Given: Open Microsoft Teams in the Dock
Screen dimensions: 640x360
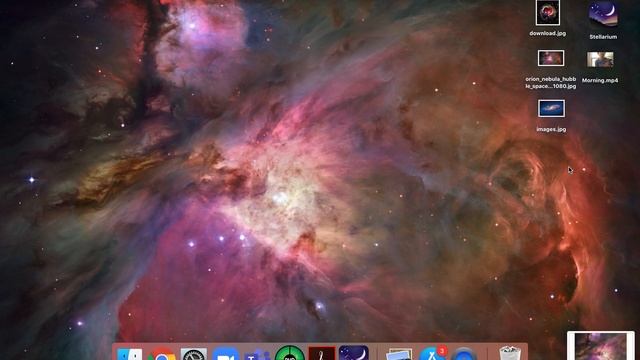Looking at the screenshot, I should (257, 354).
